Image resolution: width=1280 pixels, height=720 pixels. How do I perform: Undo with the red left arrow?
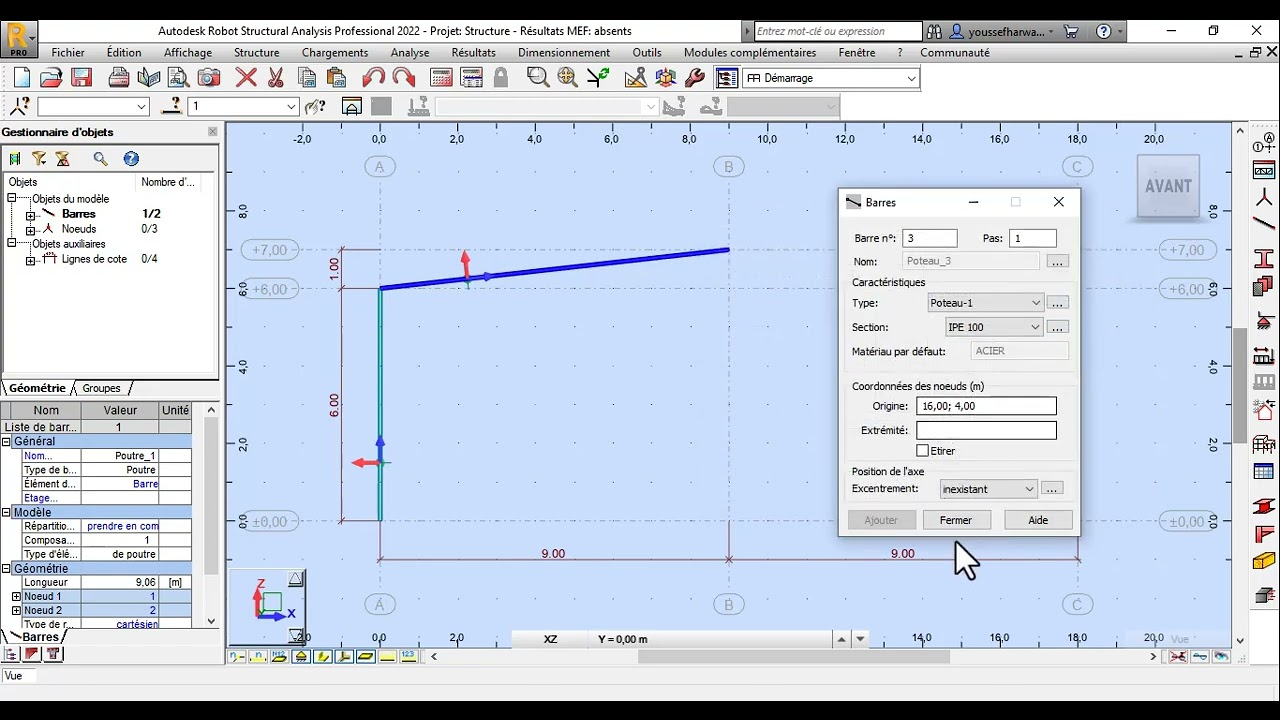(x=373, y=78)
